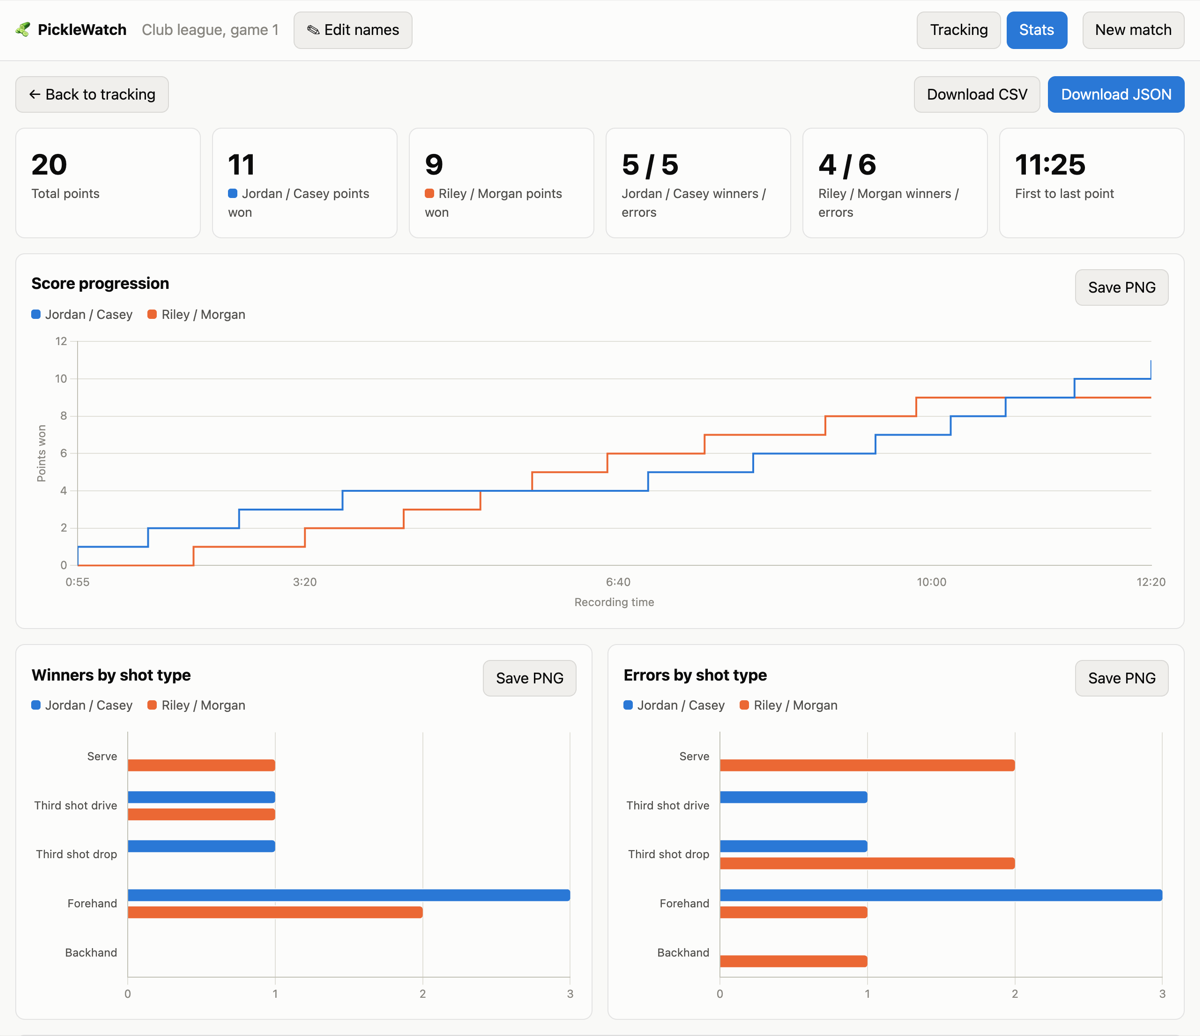
Task: Click Jordan / Casey winners / errors card
Action: 698,183
